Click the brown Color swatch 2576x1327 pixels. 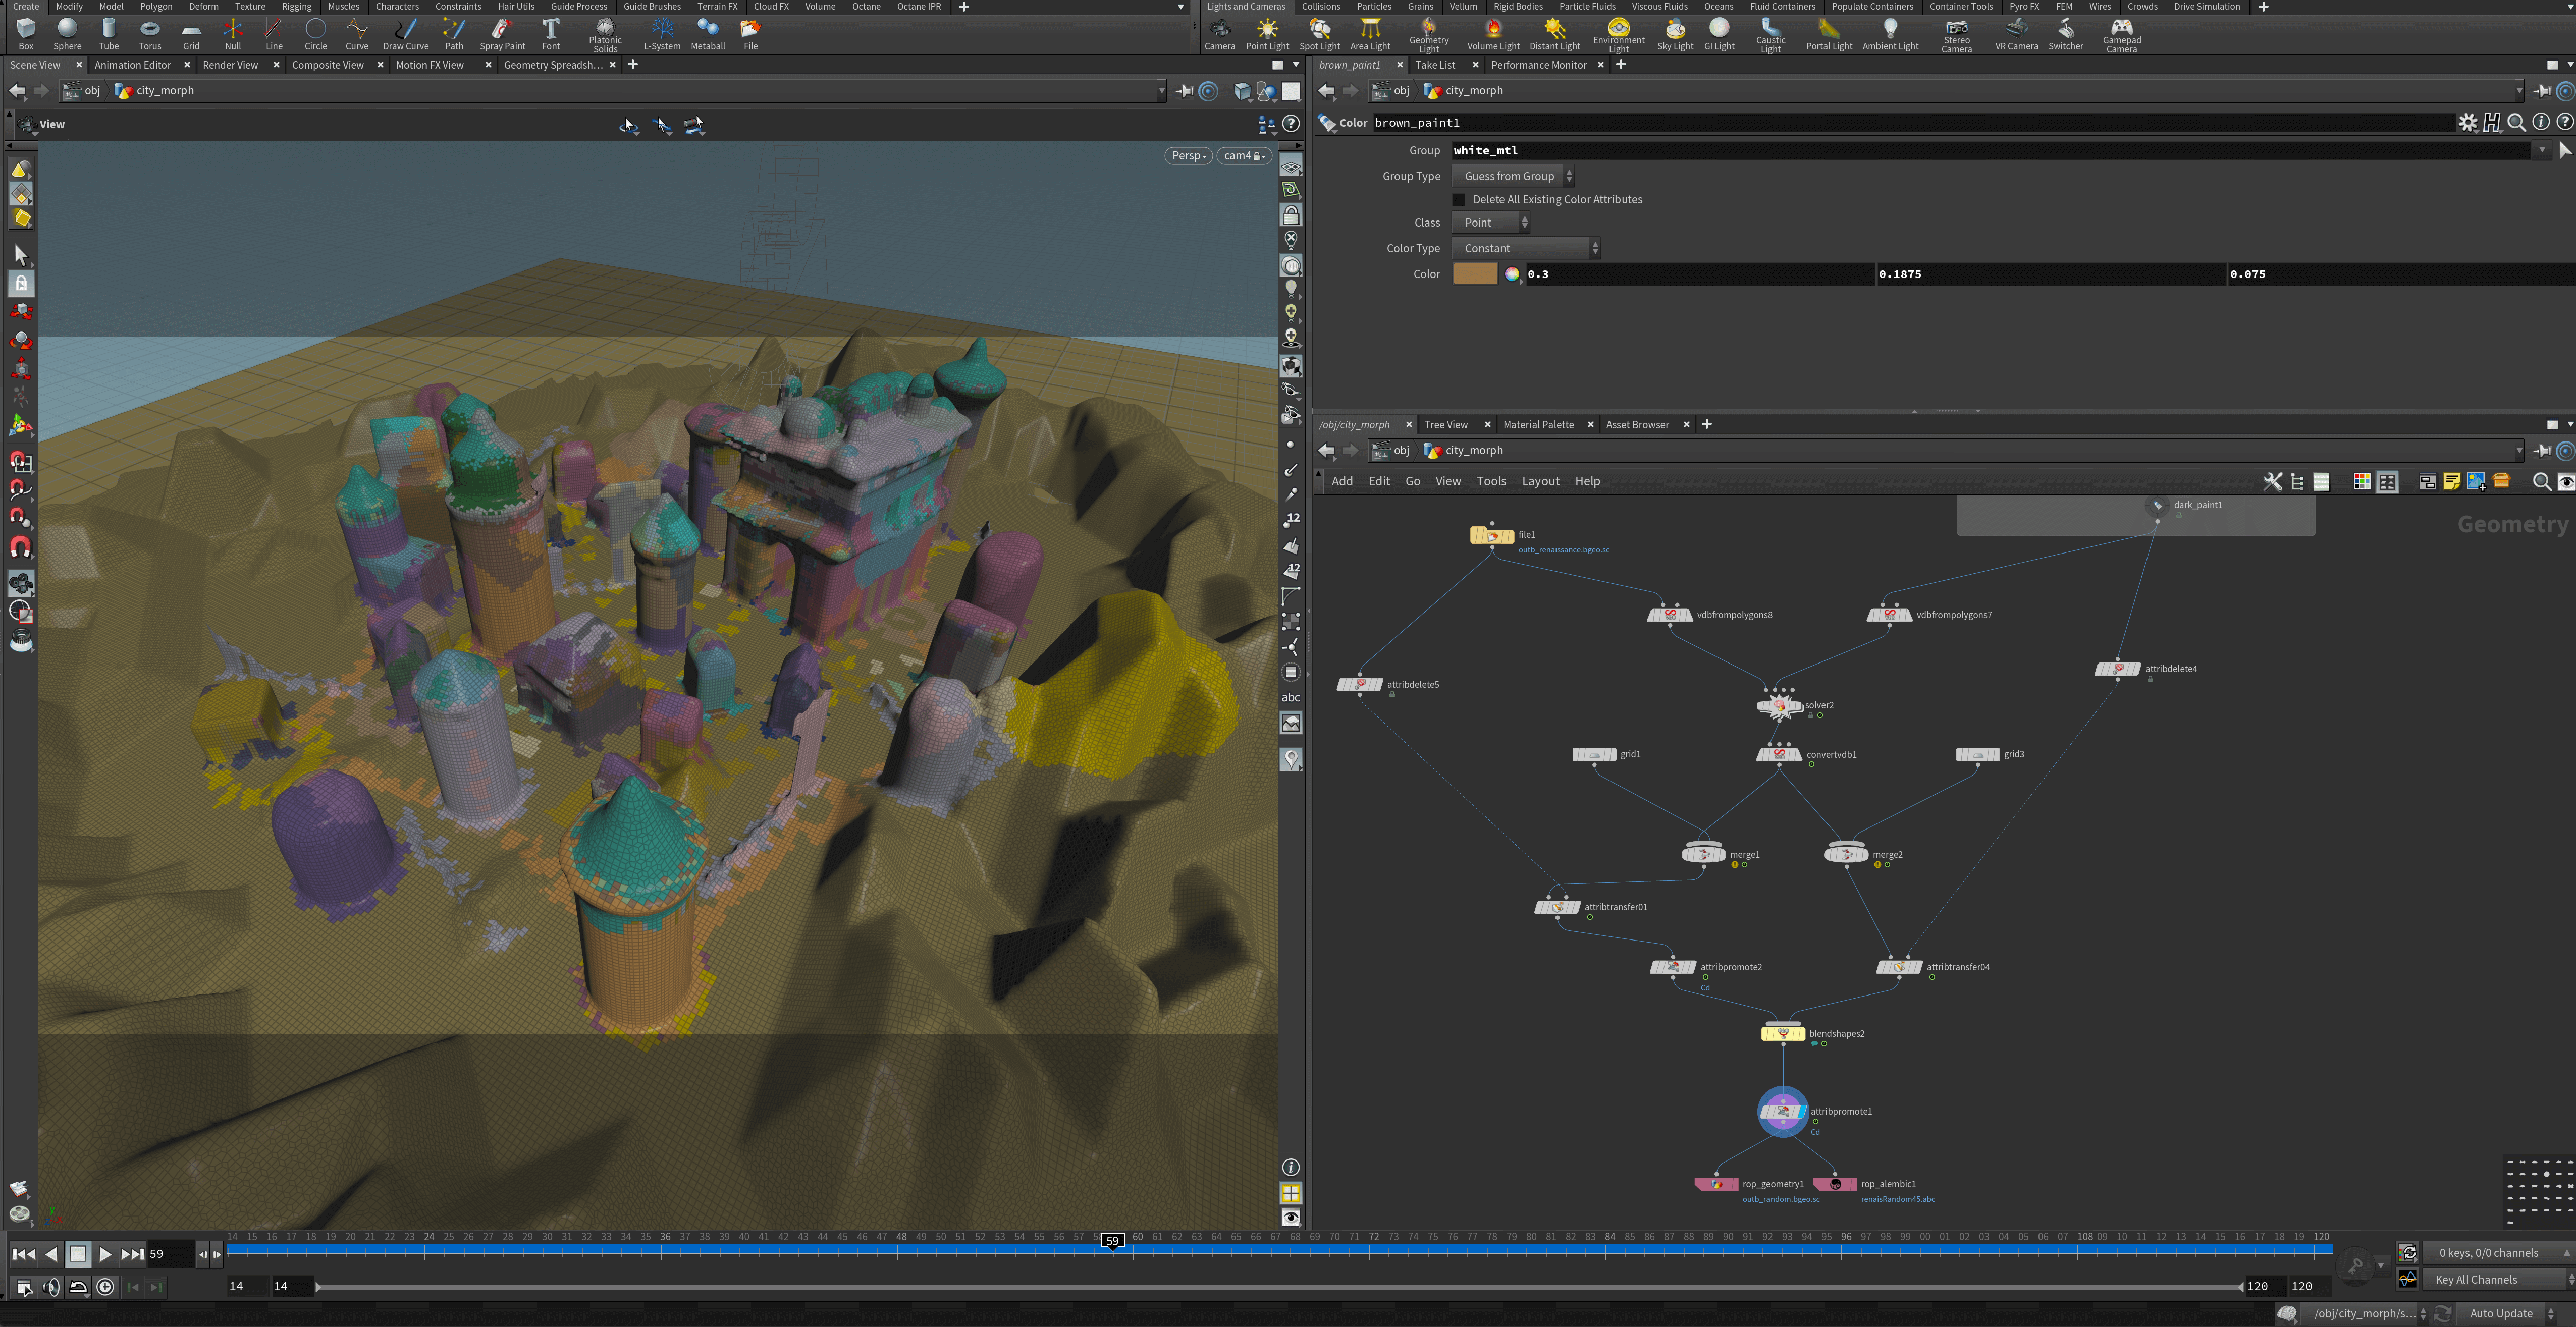pos(1475,274)
